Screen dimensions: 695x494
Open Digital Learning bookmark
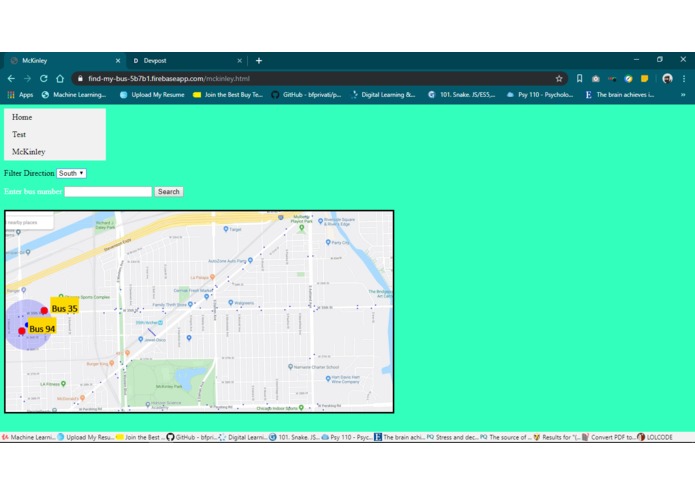click(x=383, y=94)
